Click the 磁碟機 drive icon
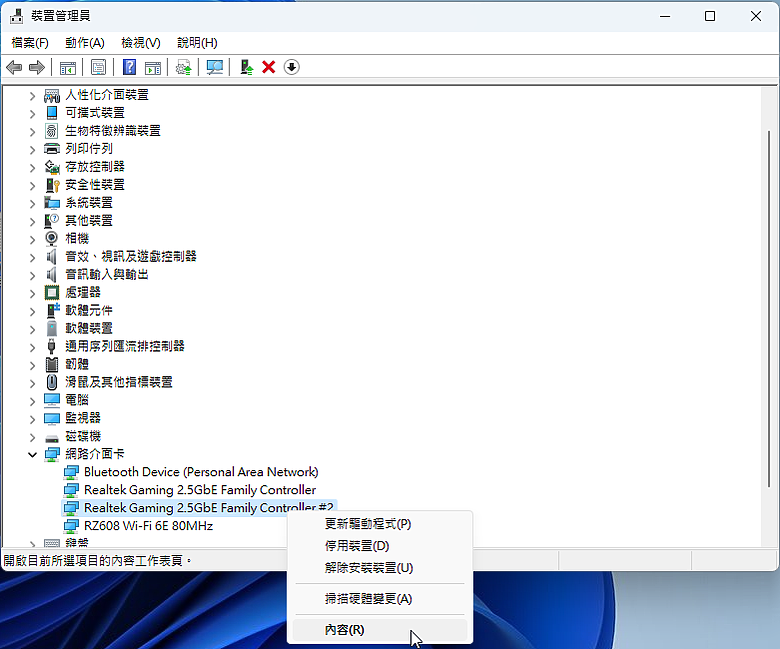The width and height of the screenshot is (780, 649). (52, 438)
